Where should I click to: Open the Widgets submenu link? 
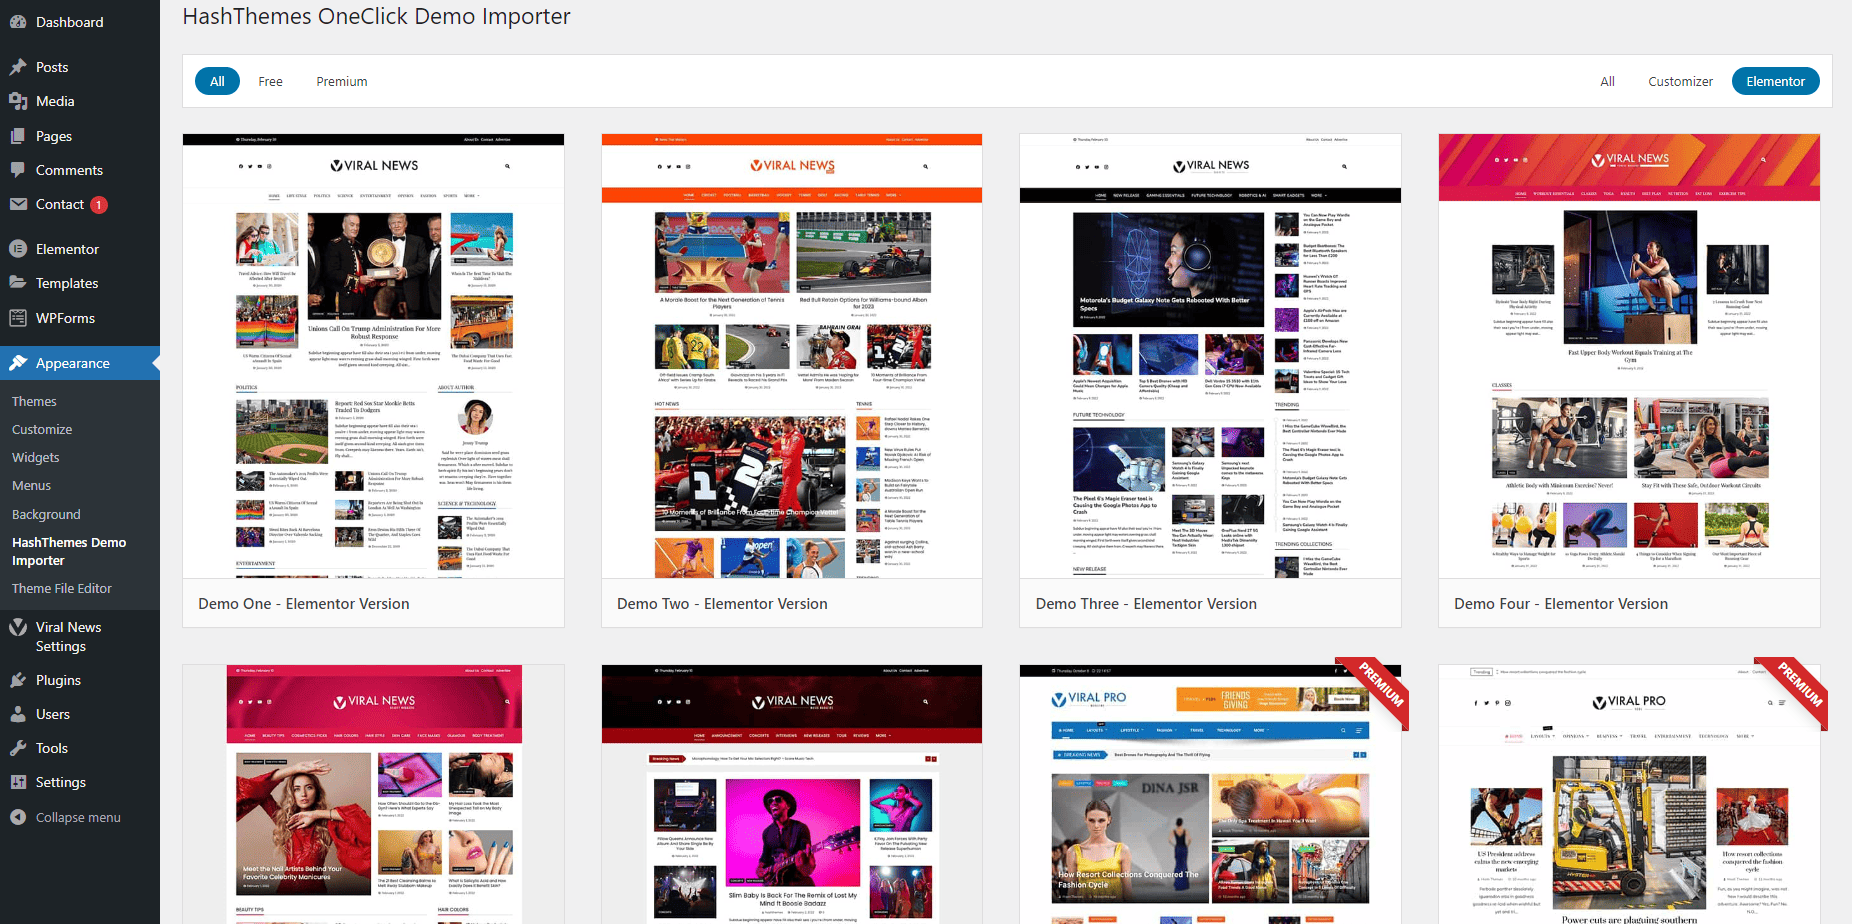click(36, 457)
